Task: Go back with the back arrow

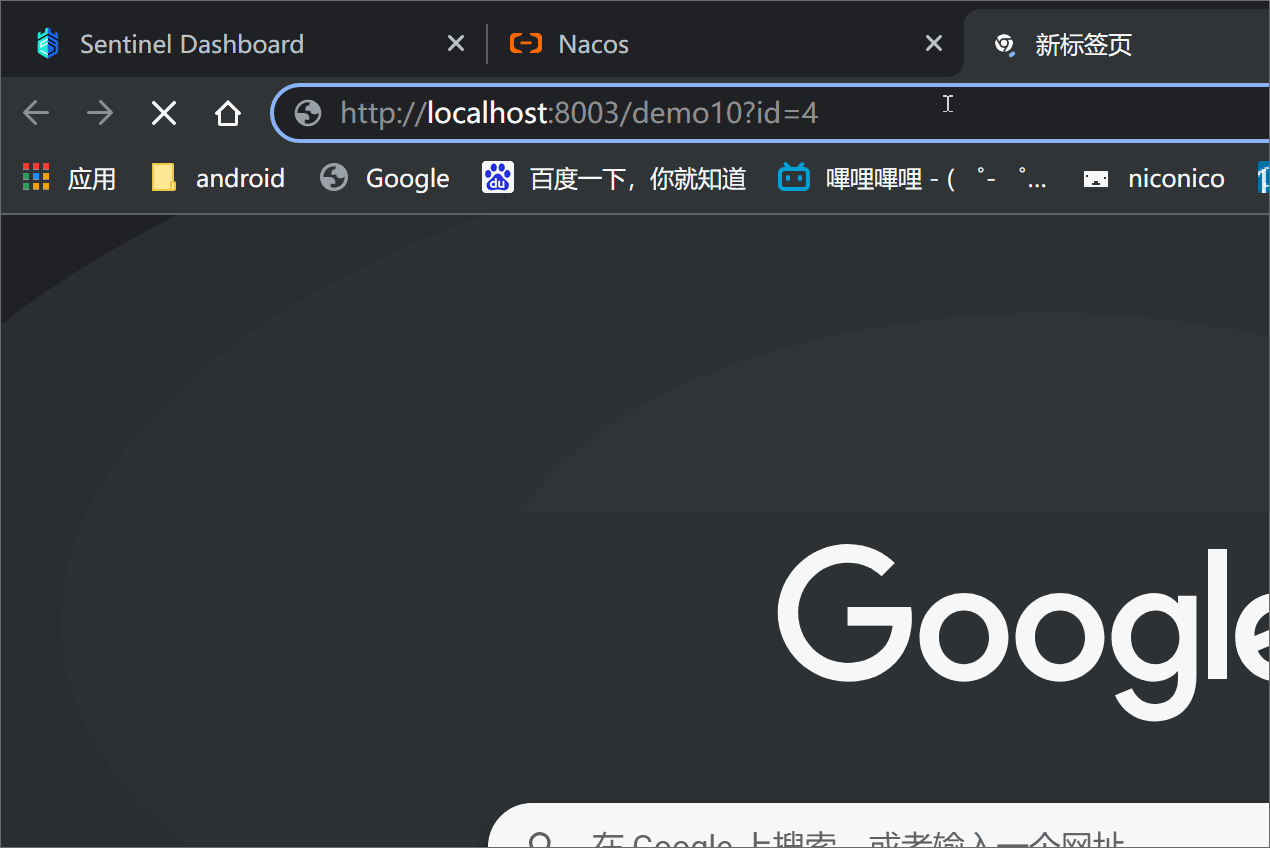Action: [36, 113]
